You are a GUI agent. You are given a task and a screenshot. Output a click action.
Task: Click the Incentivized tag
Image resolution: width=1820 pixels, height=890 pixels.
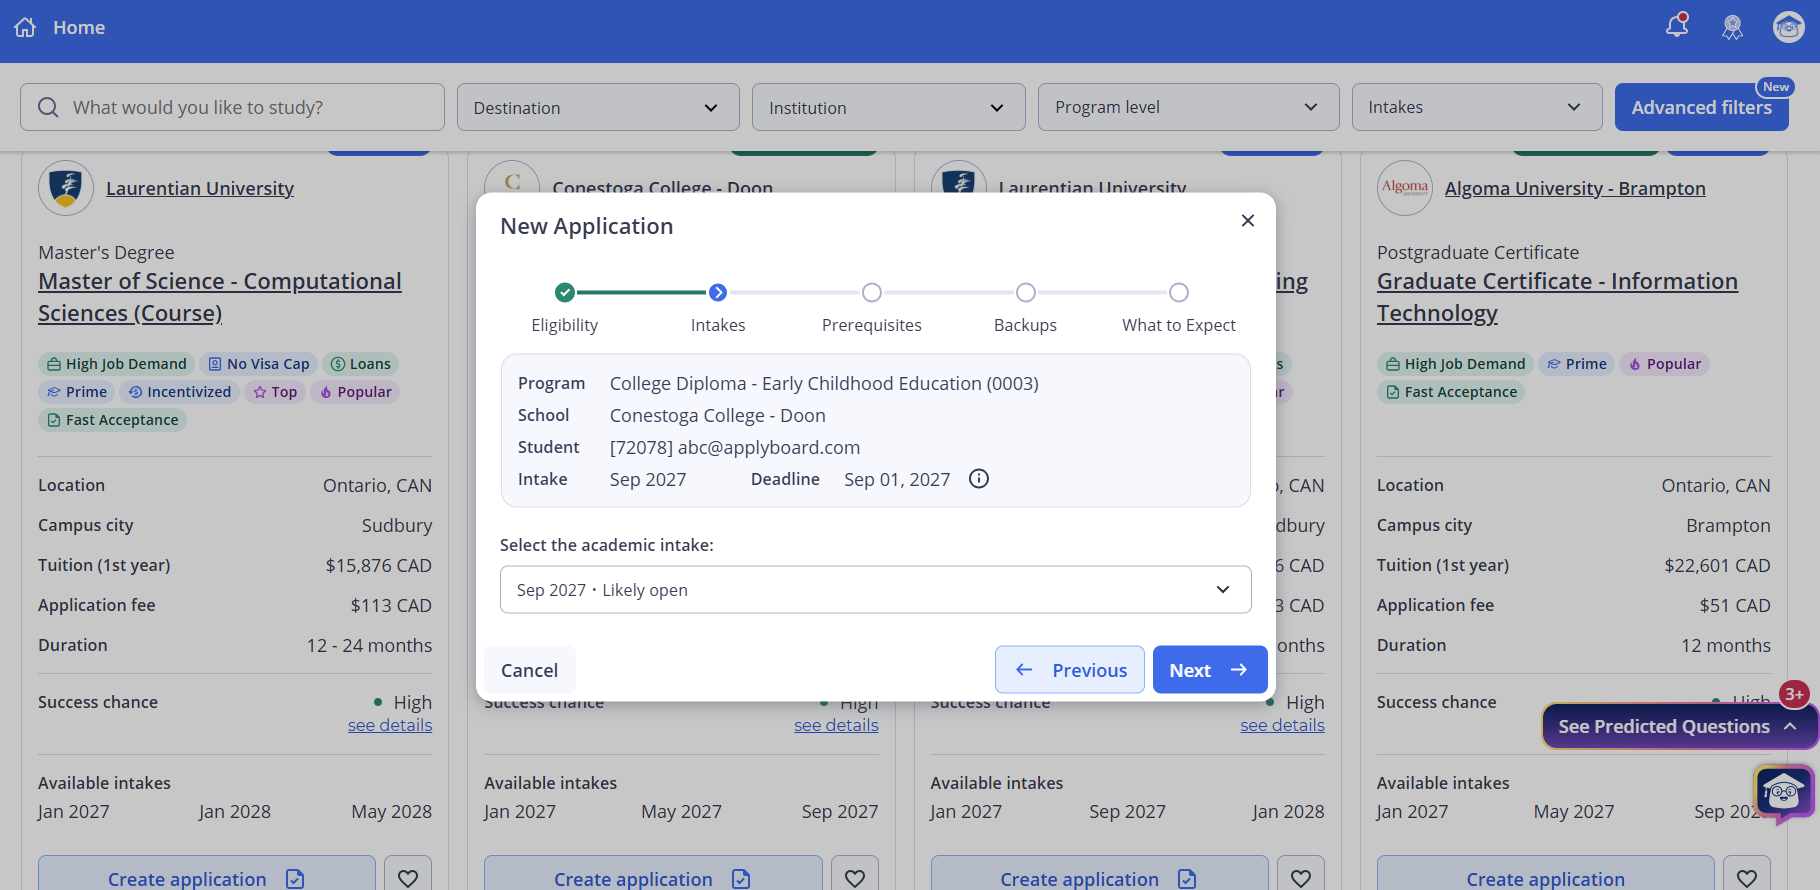point(179,392)
